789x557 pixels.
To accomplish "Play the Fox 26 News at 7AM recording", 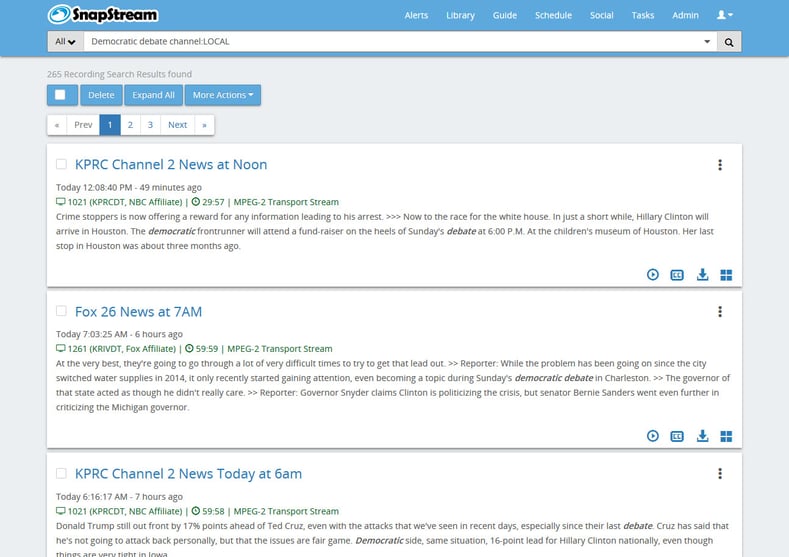I will [653, 436].
